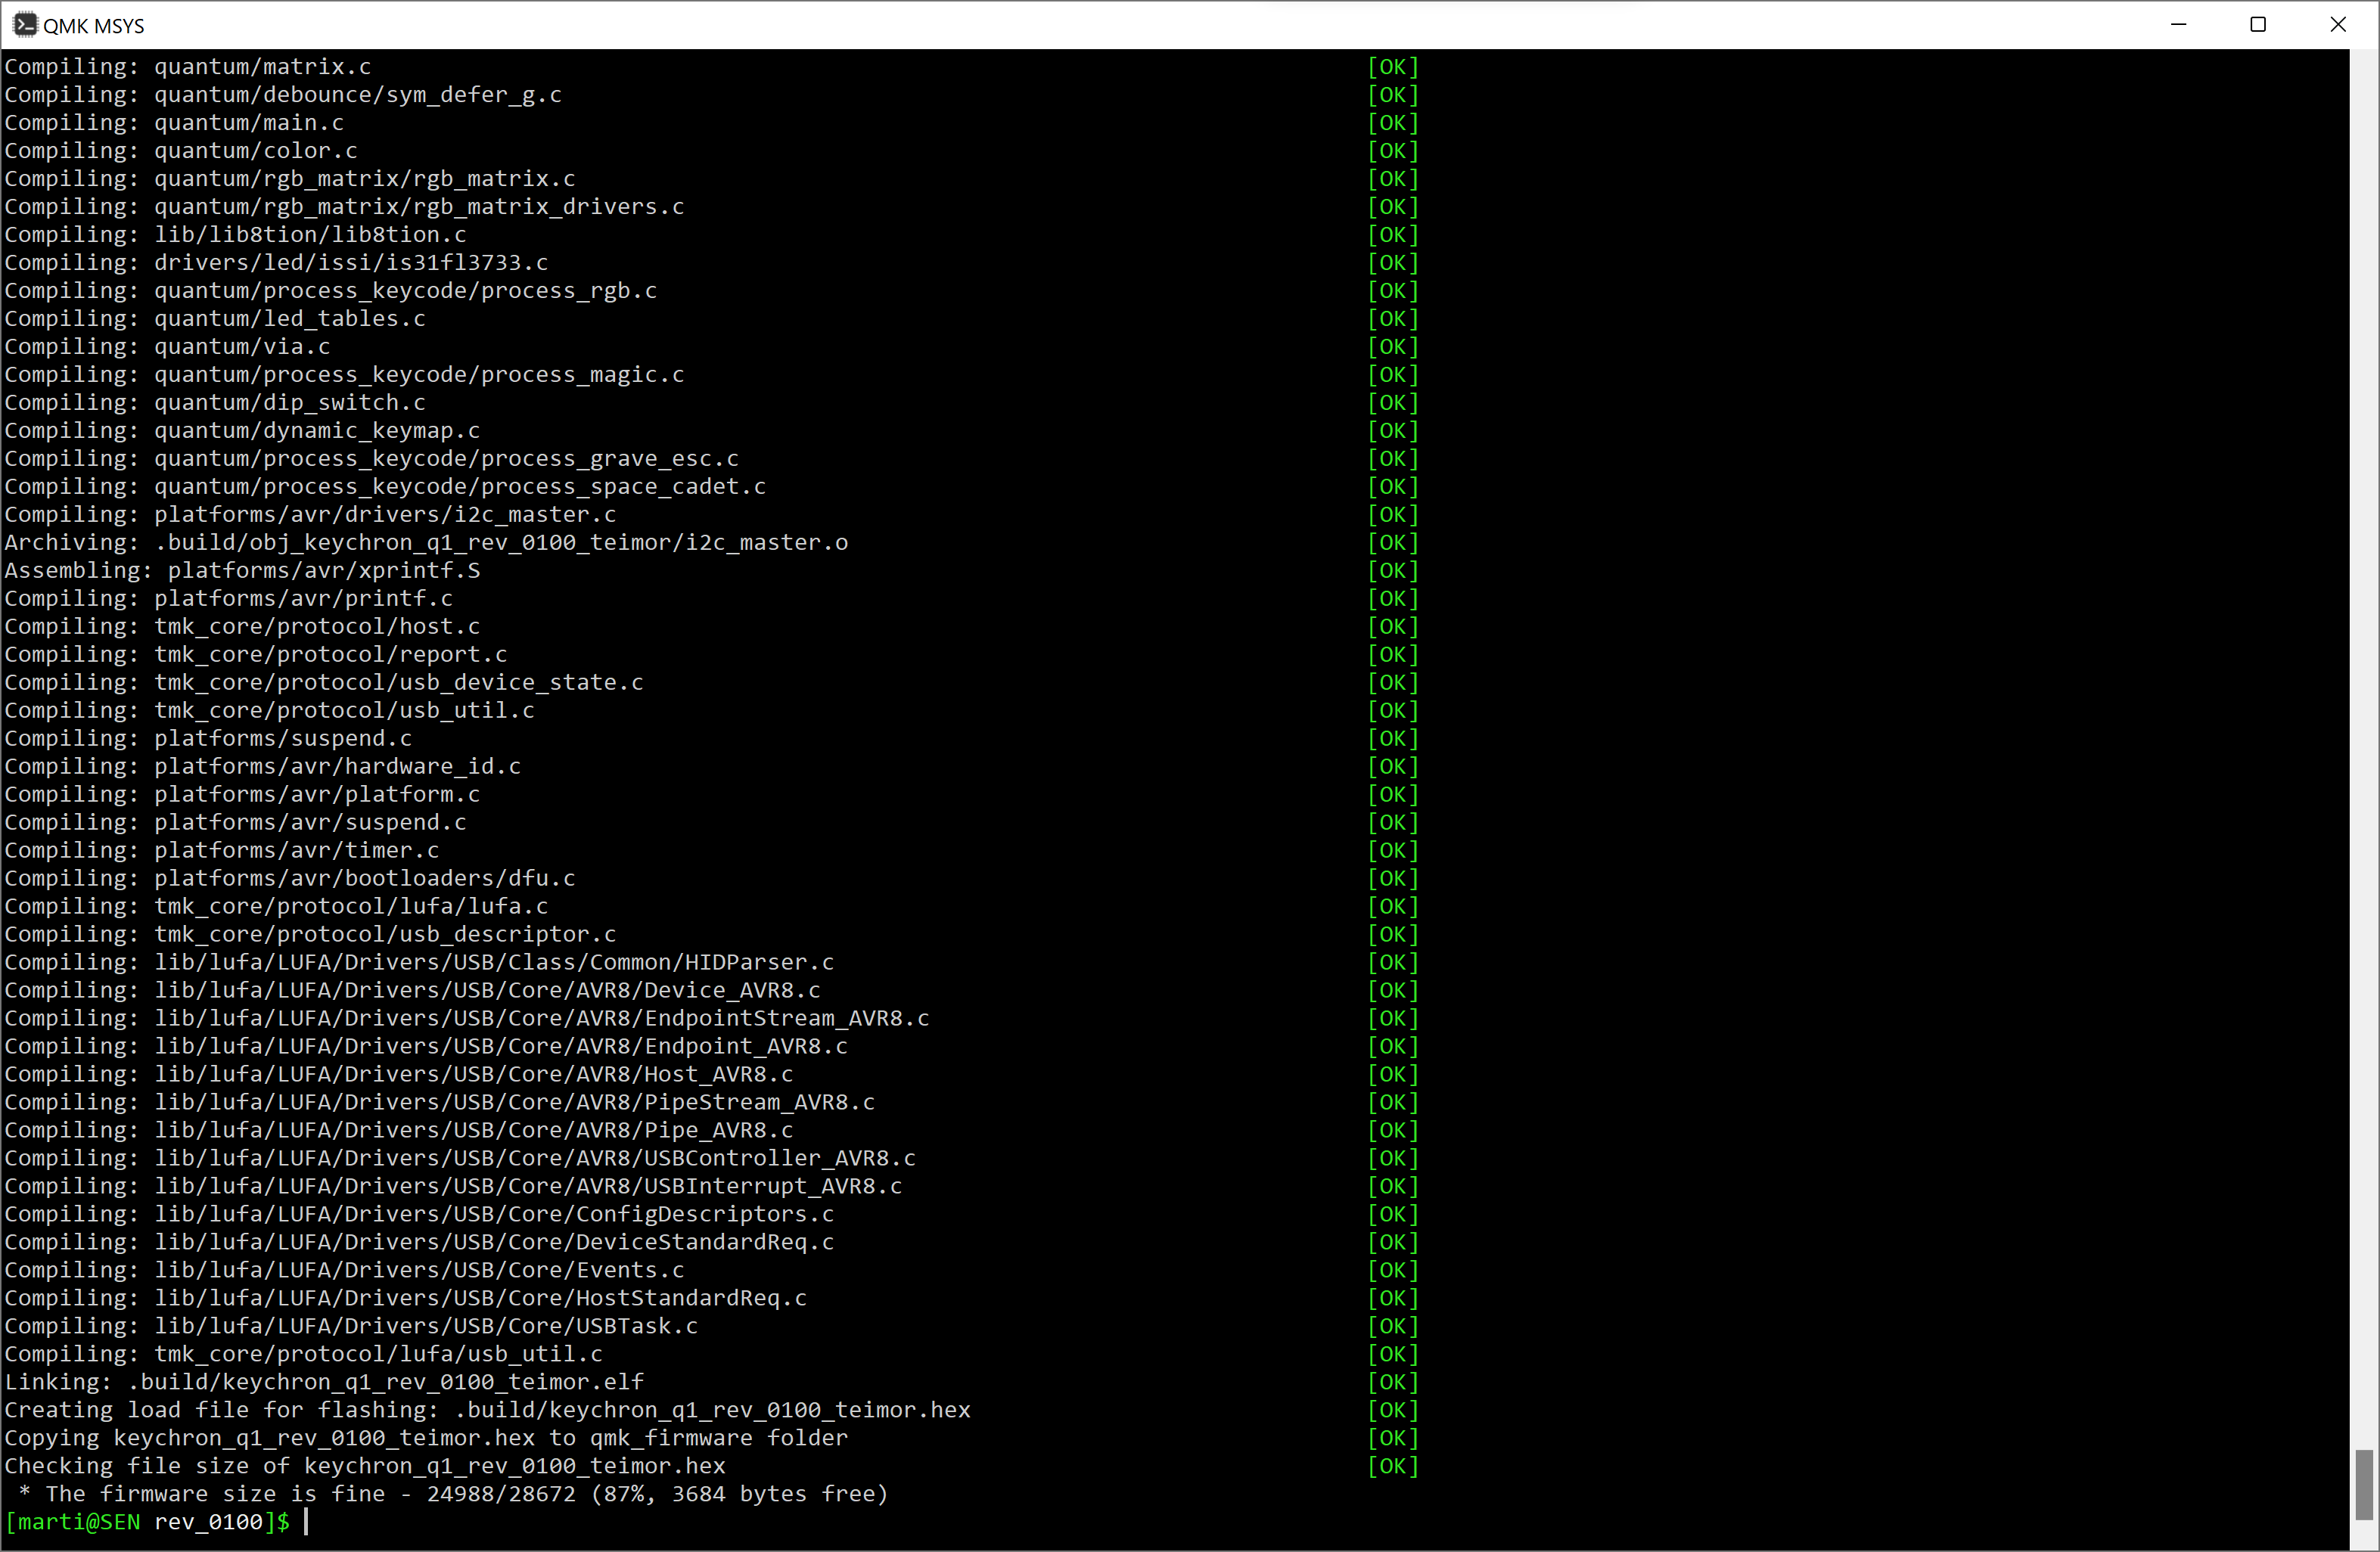Click the vertical scrollbar thumb near bottom
Viewport: 2380px width, 1552px height.
[x=2364, y=1484]
